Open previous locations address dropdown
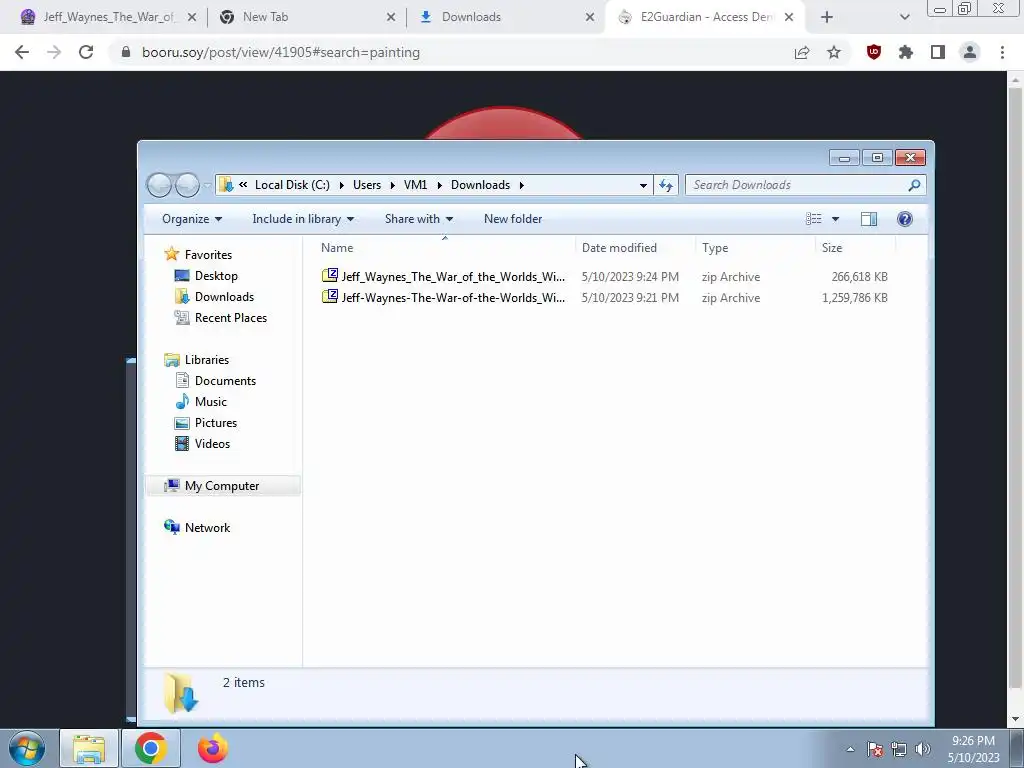This screenshot has width=1024, height=768. click(x=643, y=185)
